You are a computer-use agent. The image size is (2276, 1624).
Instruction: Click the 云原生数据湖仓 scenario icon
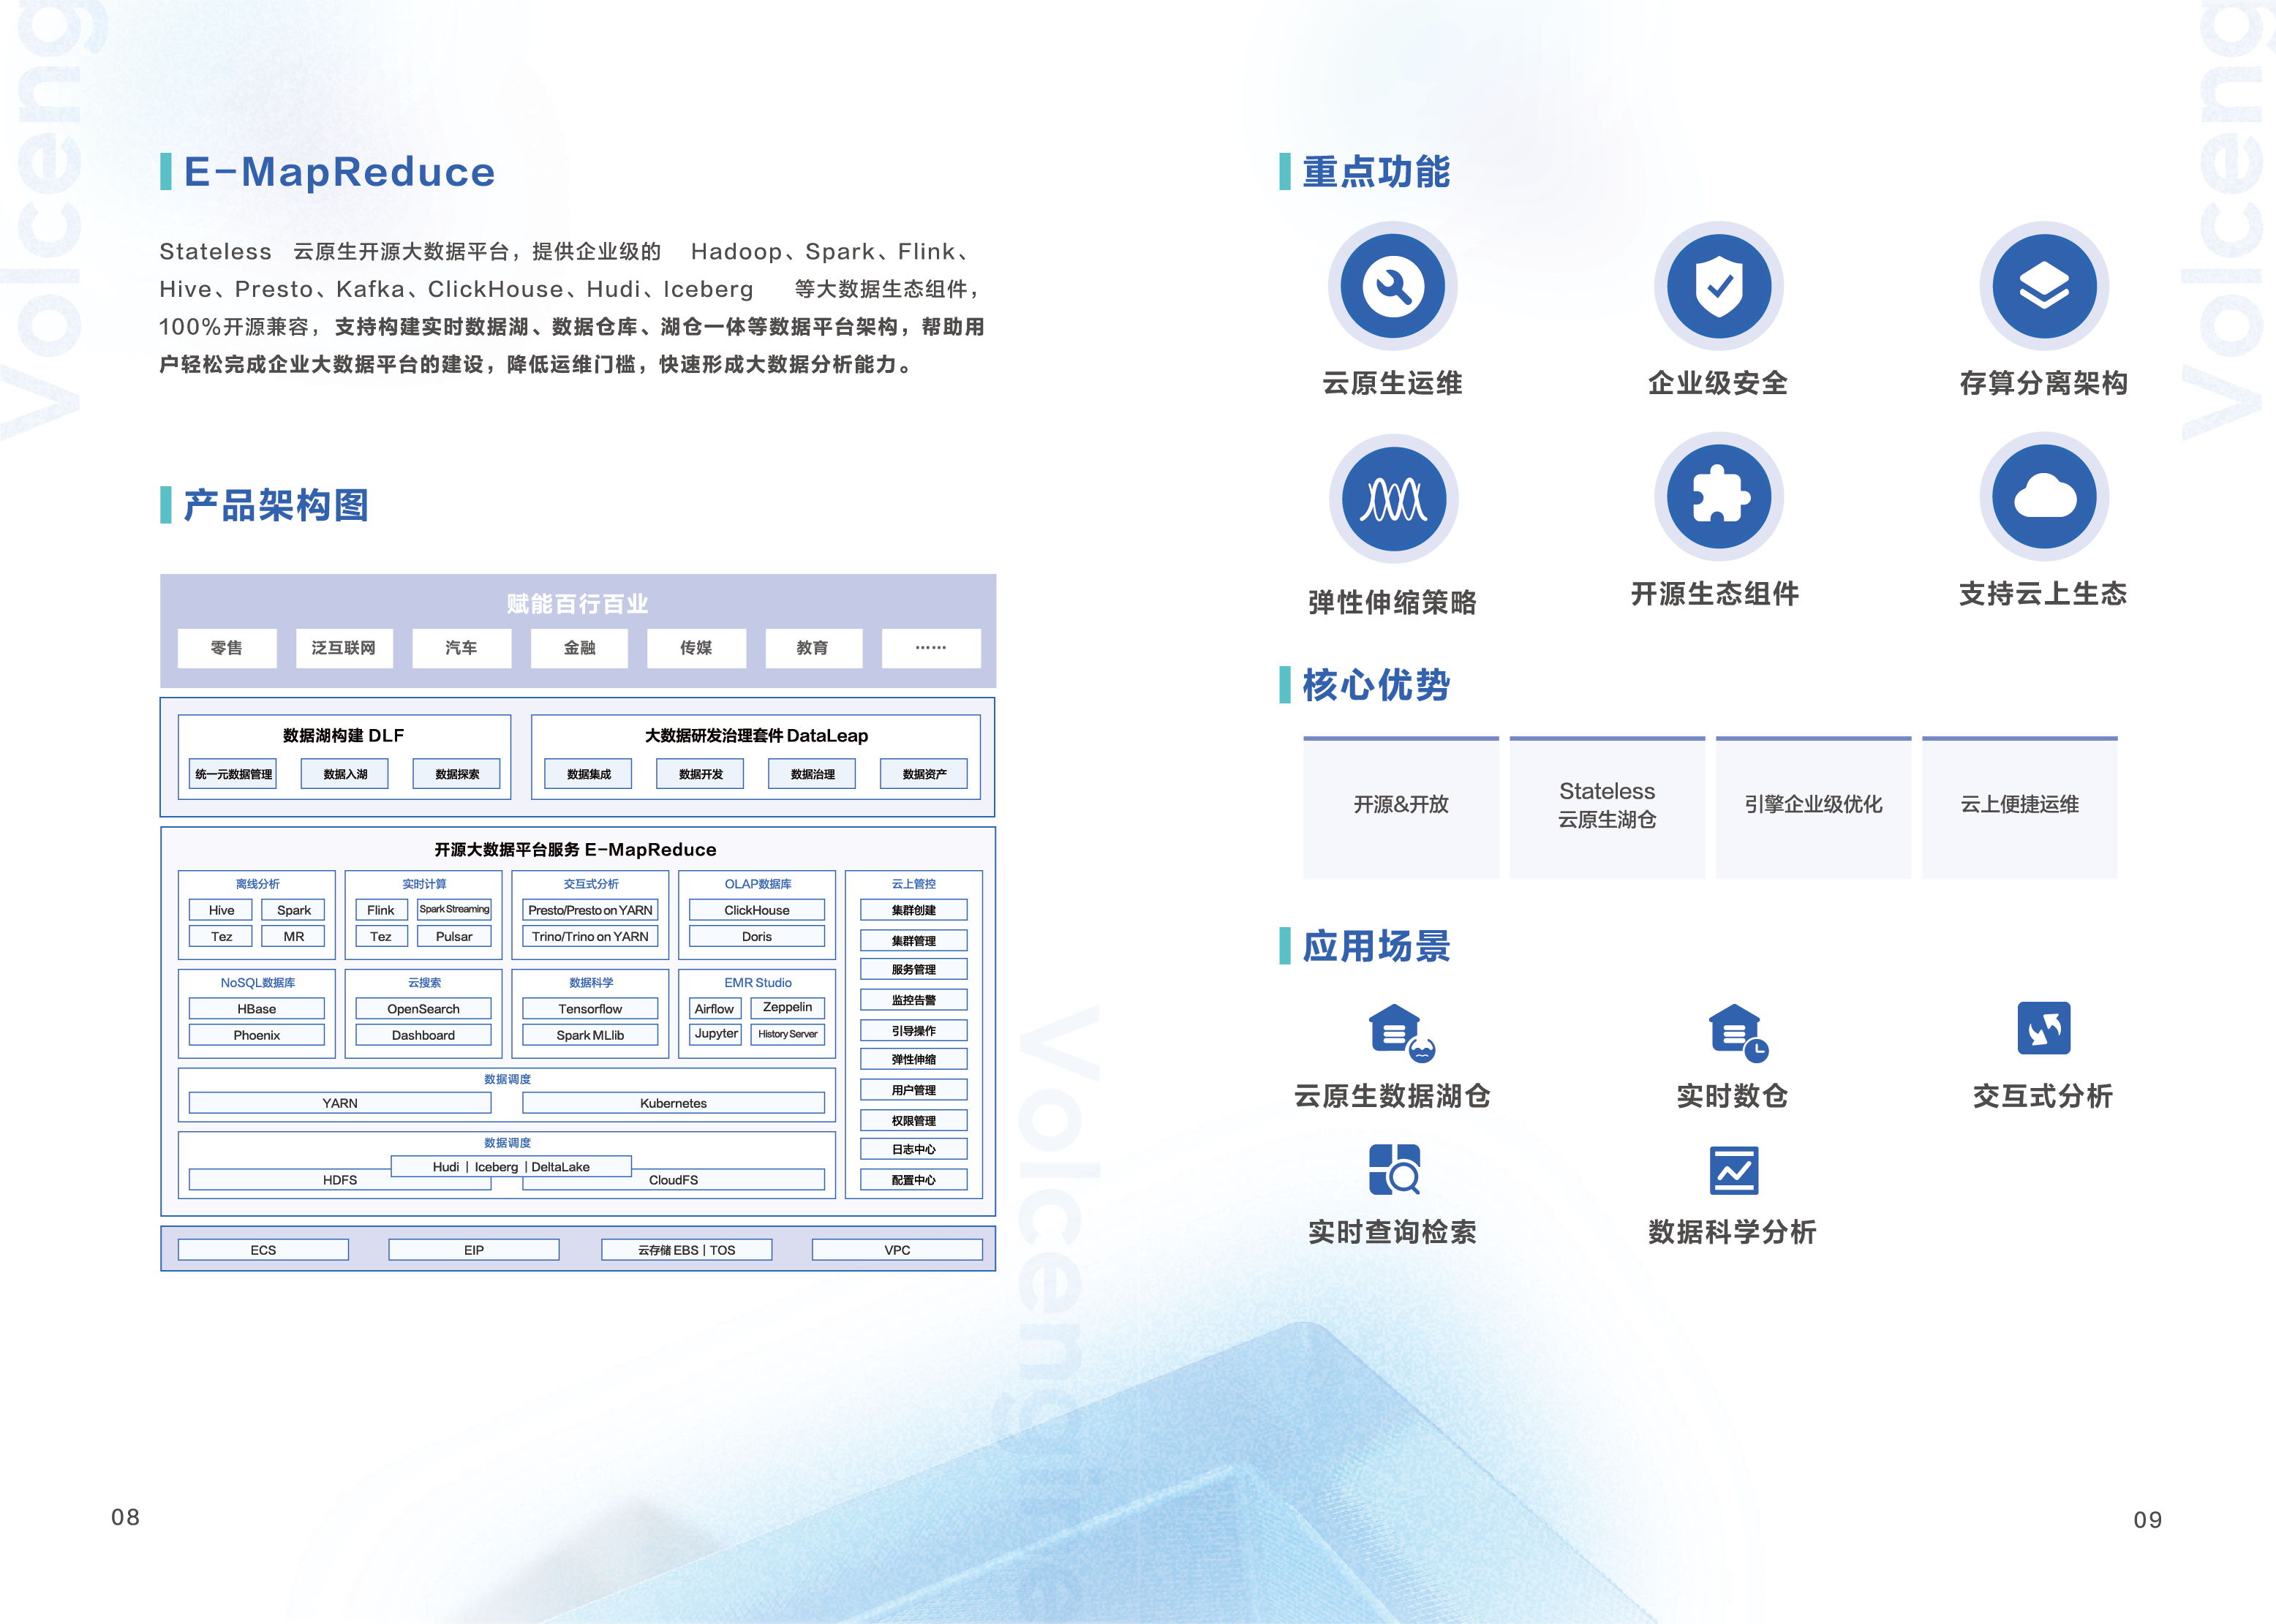[1400, 1032]
